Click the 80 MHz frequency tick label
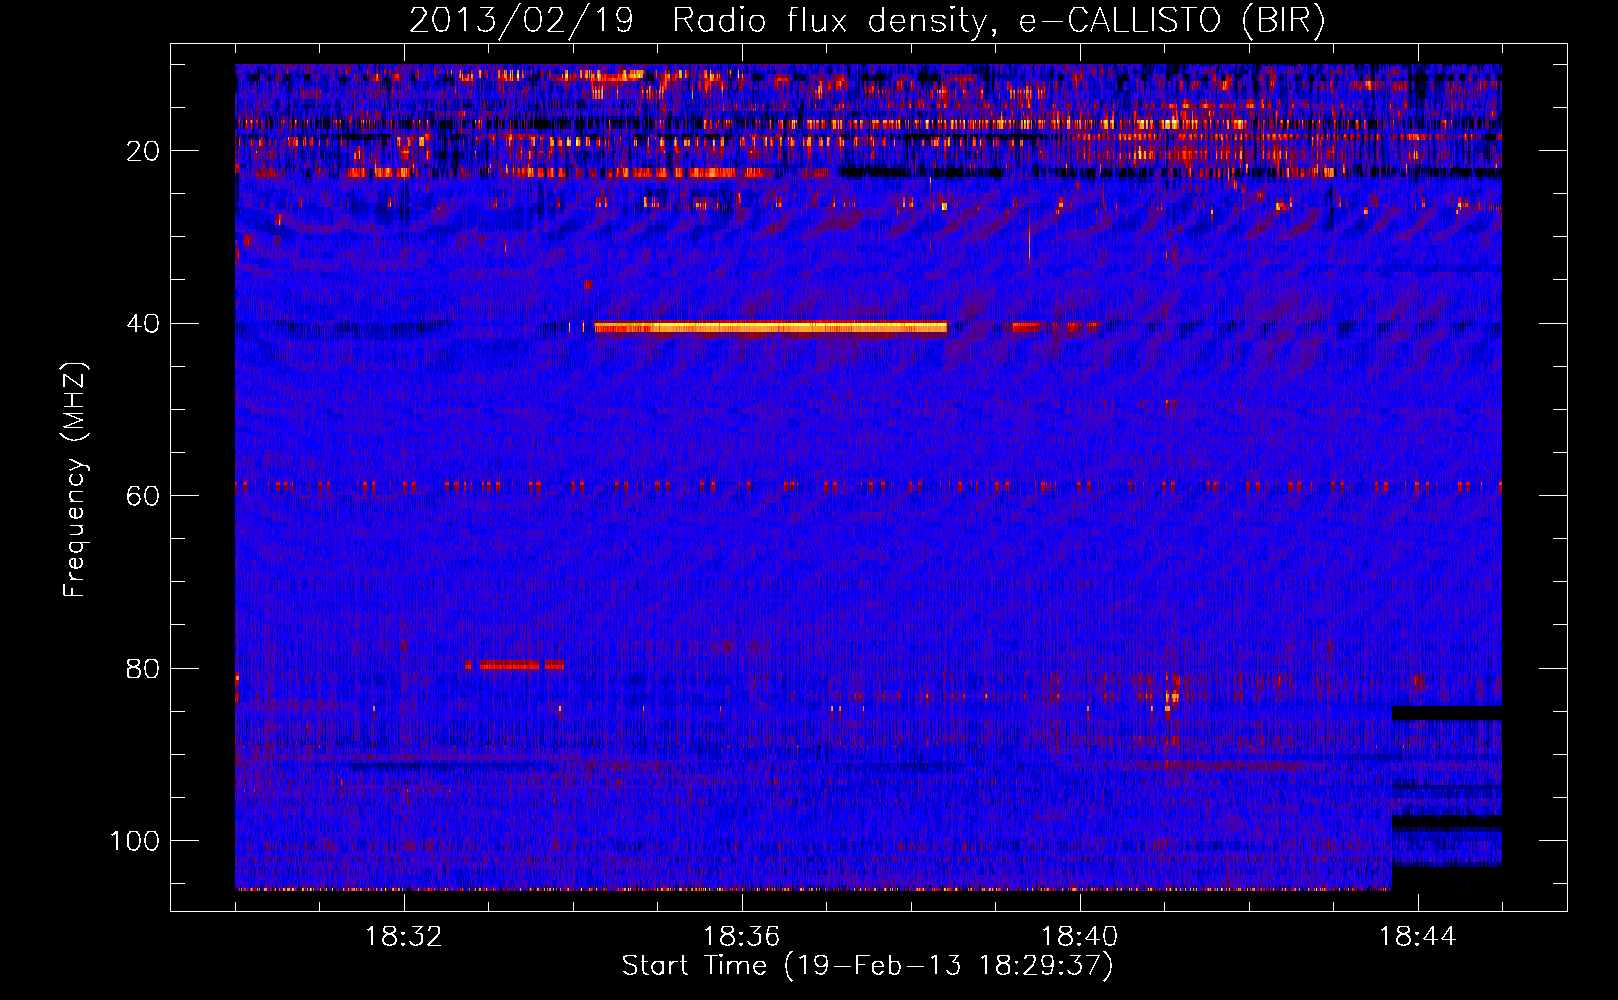 (x=143, y=668)
